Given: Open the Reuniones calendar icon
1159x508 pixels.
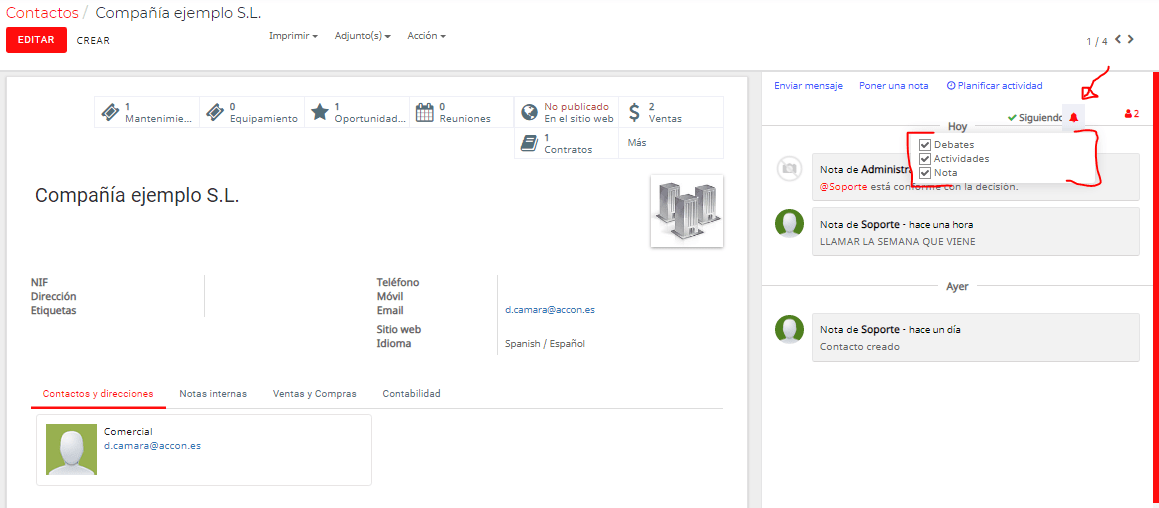Looking at the screenshot, I should [424, 112].
